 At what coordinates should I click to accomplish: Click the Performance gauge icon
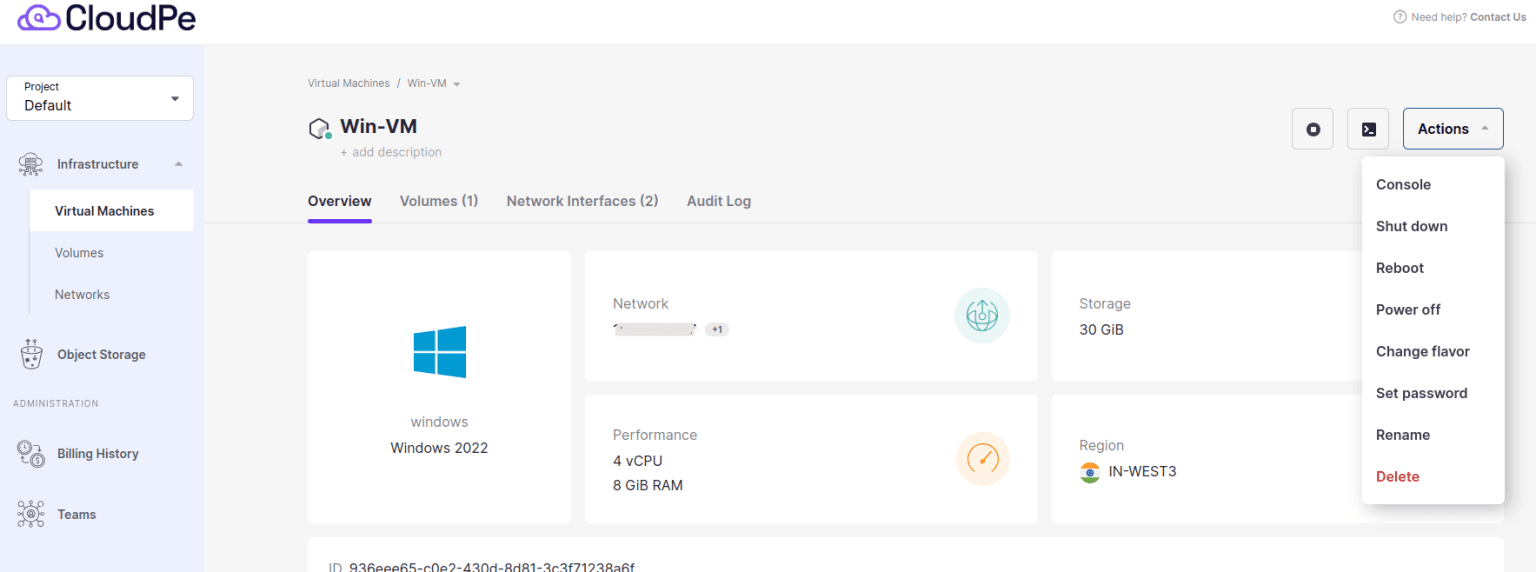point(982,459)
